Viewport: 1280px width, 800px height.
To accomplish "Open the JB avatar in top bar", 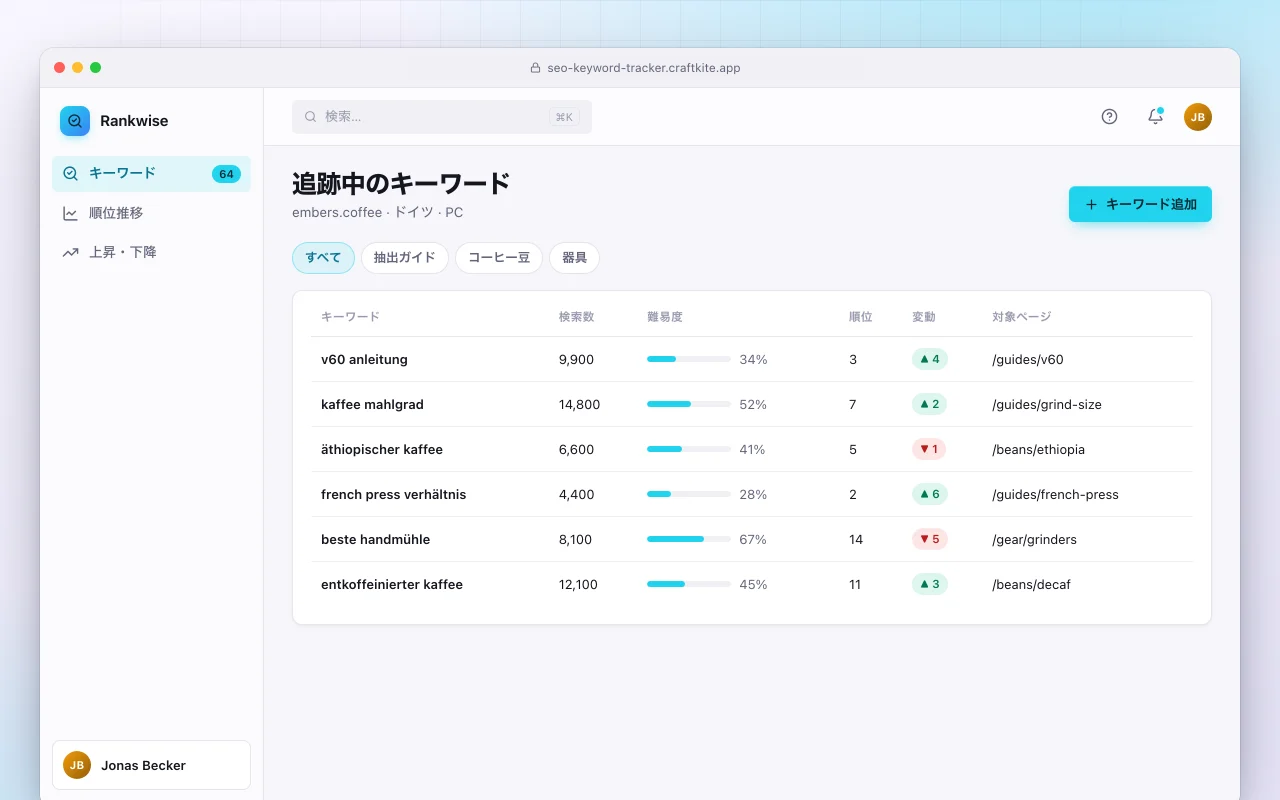I will pos(1198,117).
